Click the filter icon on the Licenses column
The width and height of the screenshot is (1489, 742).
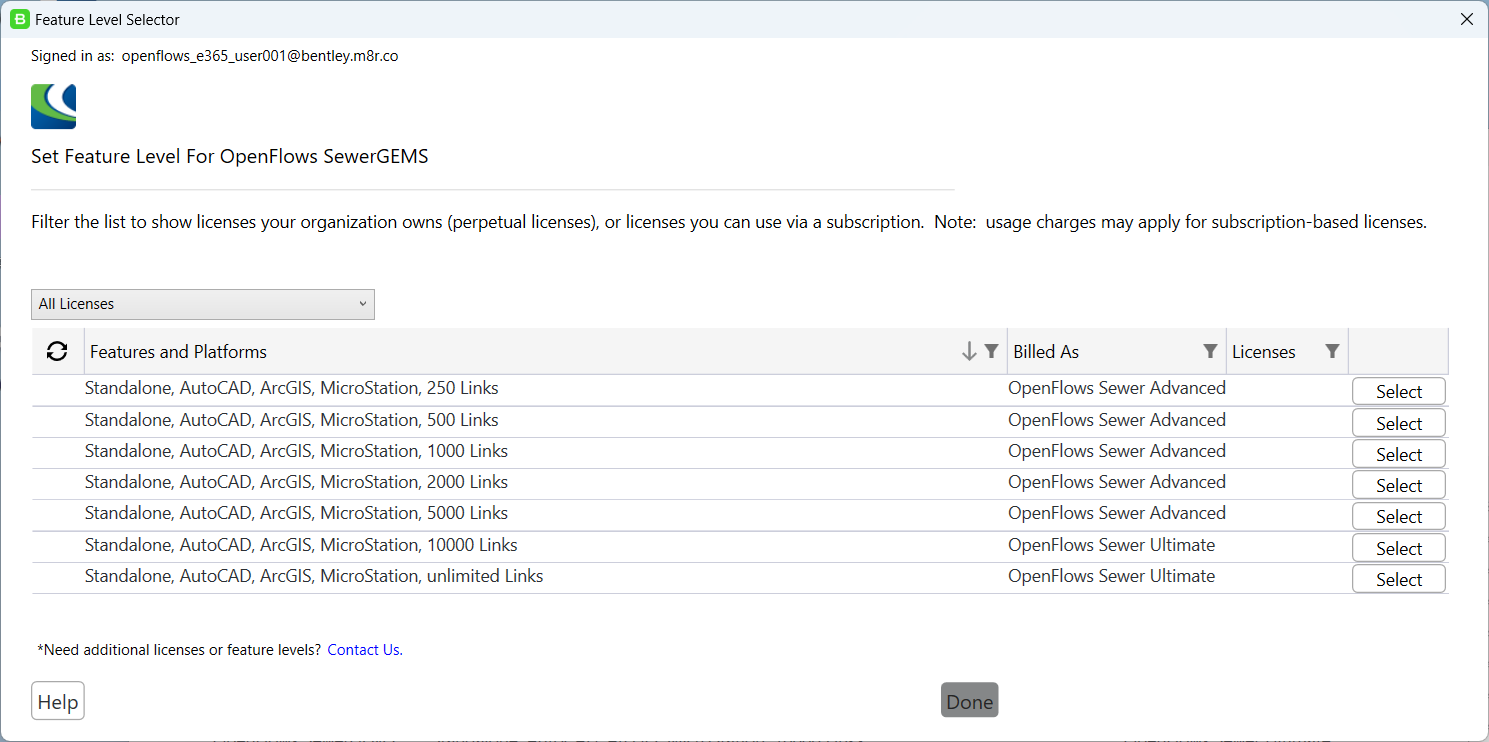[1332, 351]
